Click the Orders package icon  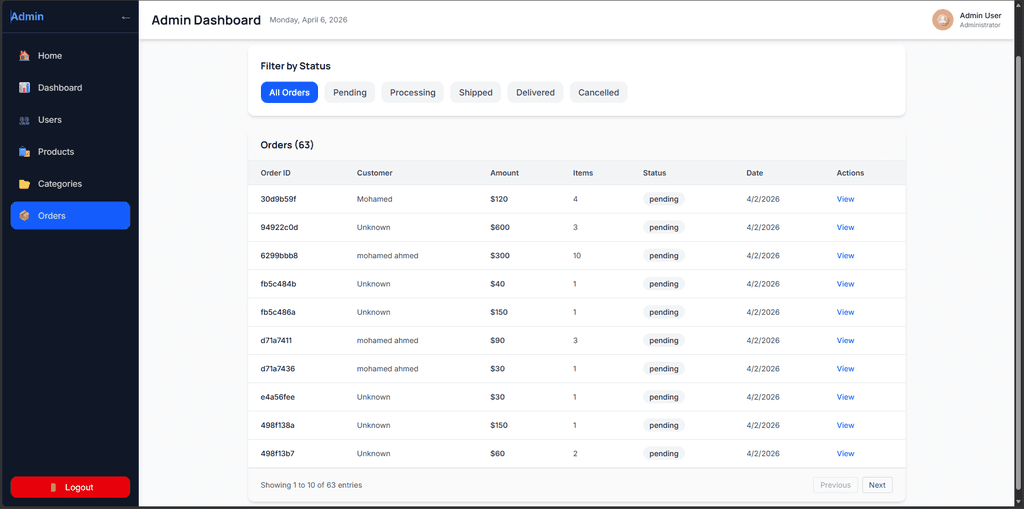point(24,216)
